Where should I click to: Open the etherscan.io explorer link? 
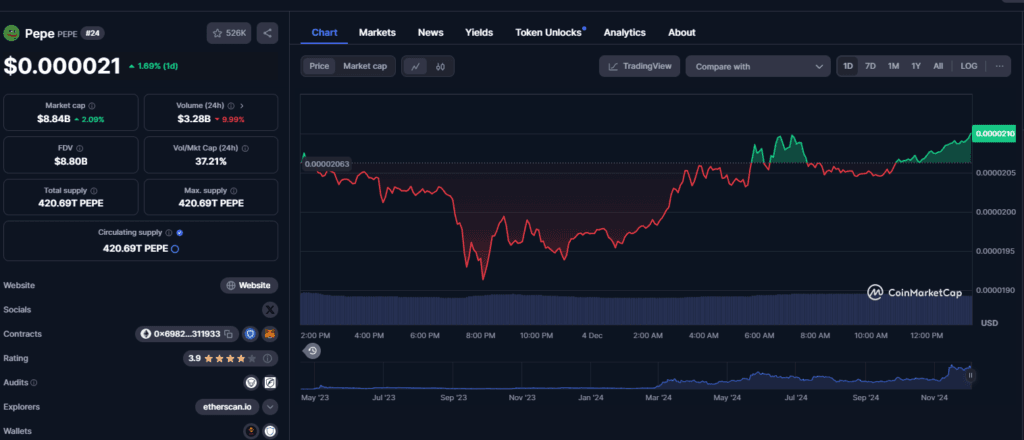click(x=227, y=407)
